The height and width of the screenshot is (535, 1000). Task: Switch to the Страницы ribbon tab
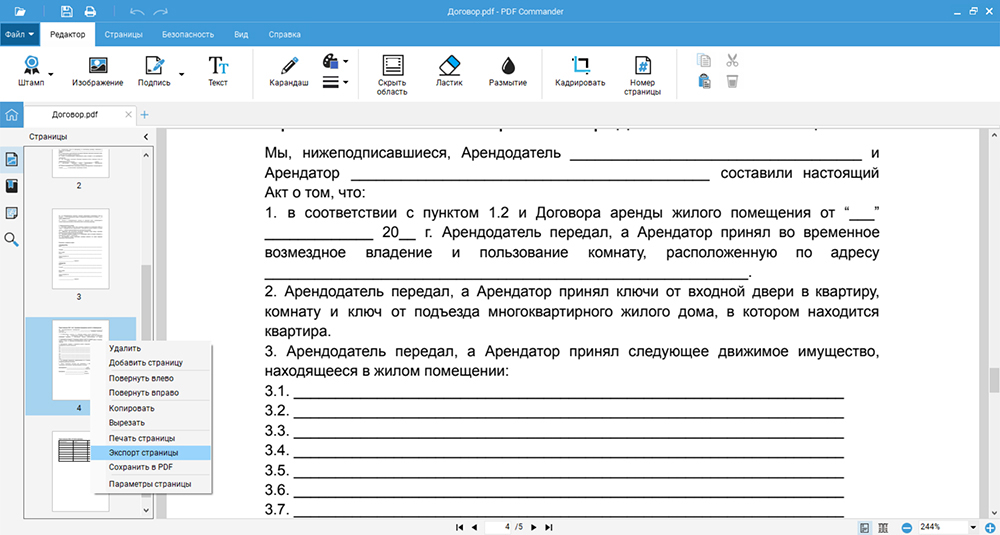tap(124, 34)
